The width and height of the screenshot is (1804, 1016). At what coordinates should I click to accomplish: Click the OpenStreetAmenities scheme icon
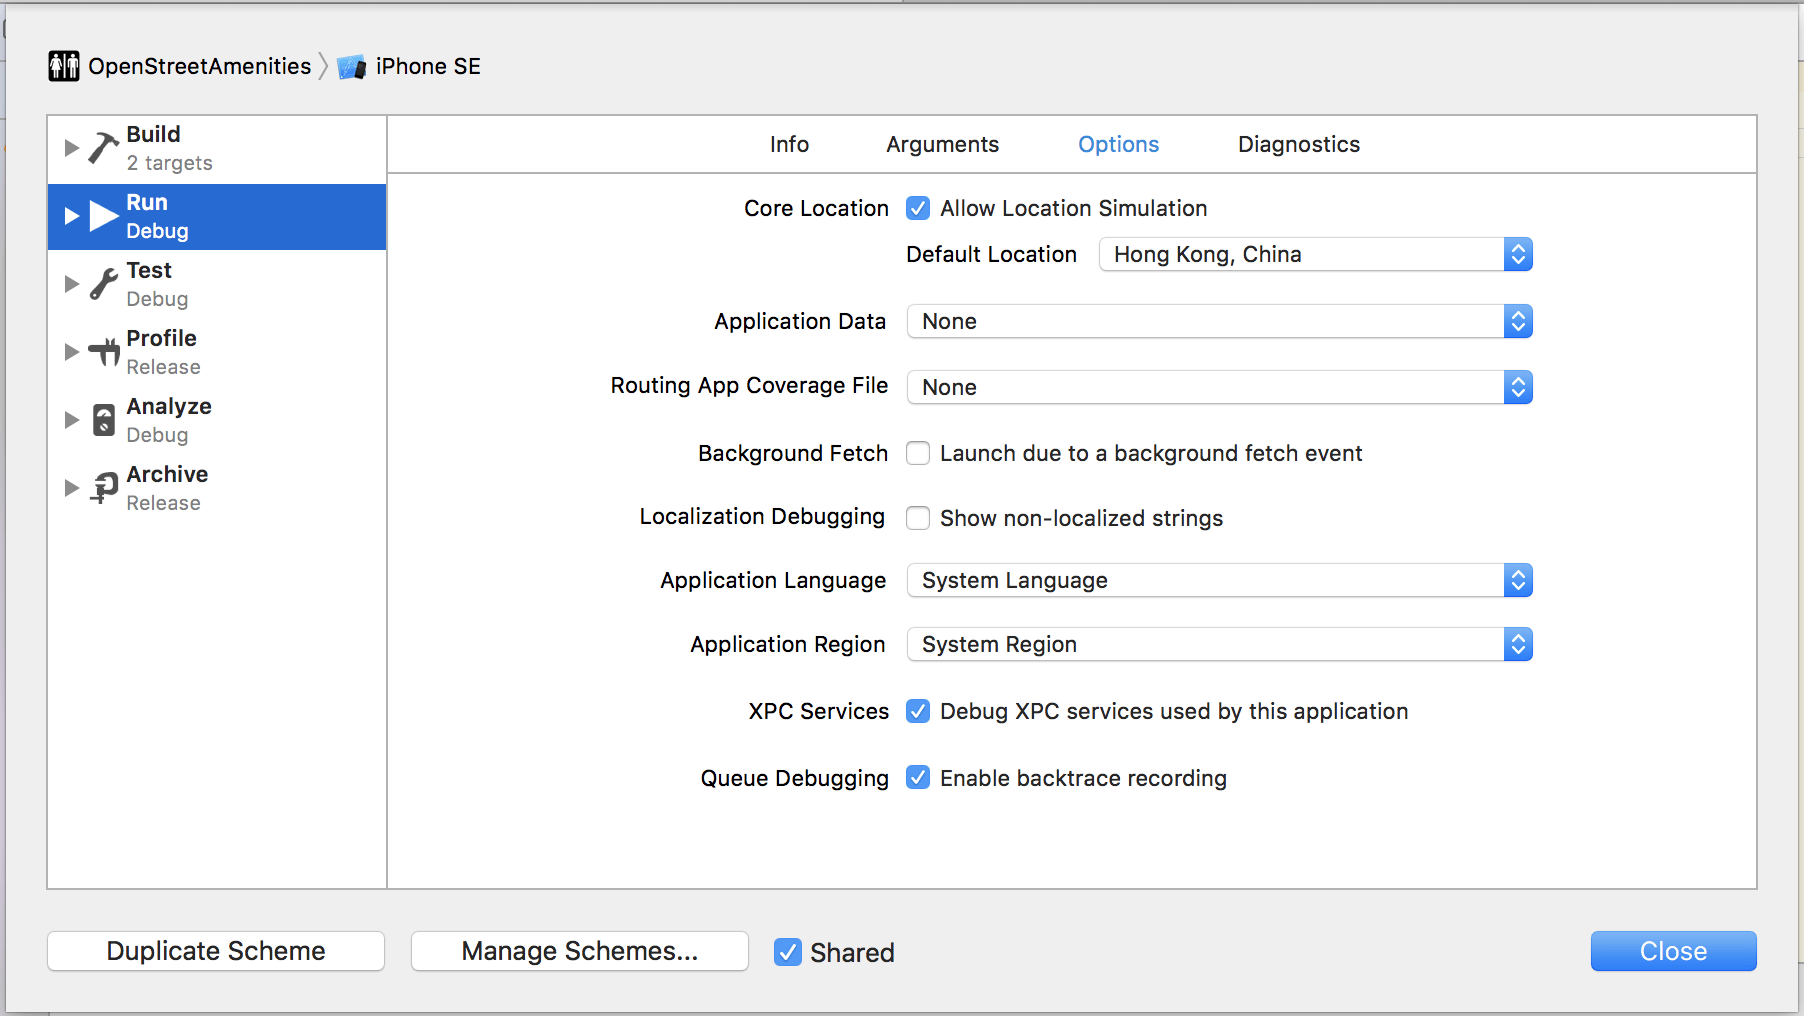pyautogui.click(x=64, y=66)
